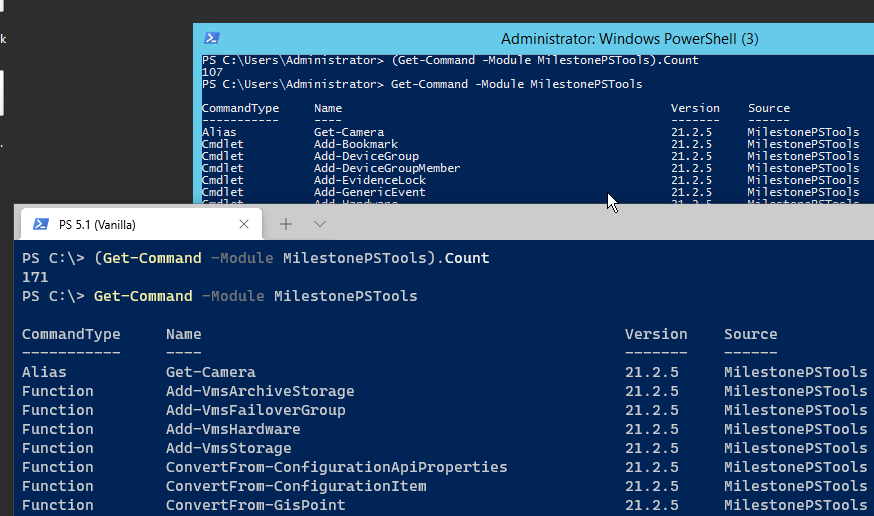Open a new terminal tab with plus button

point(285,224)
